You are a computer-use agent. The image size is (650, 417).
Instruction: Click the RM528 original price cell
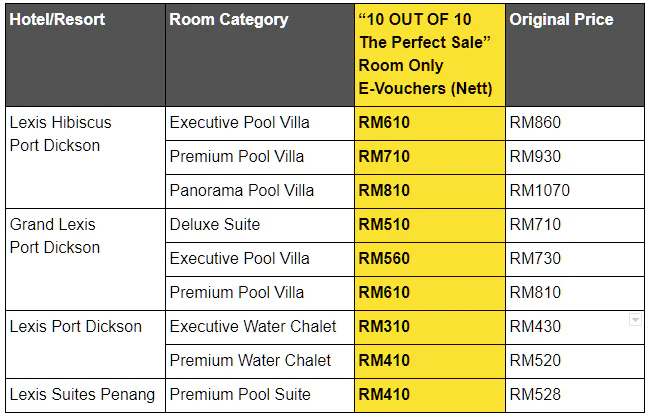[x=575, y=395]
